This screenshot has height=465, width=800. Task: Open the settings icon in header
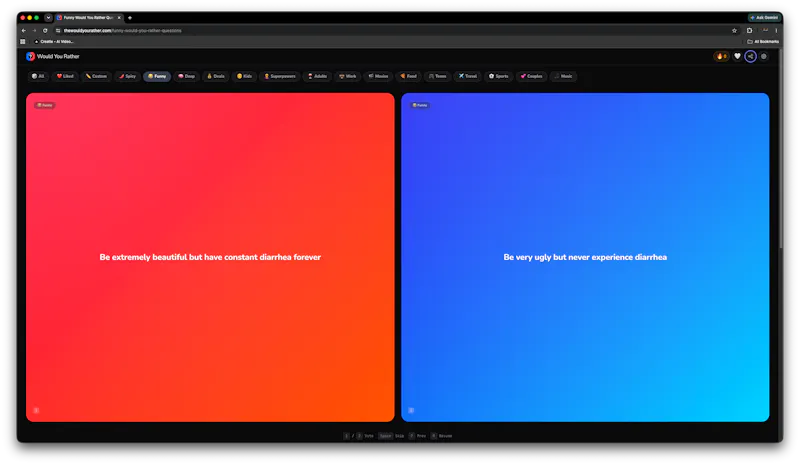pyautogui.click(x=764, y=56)
